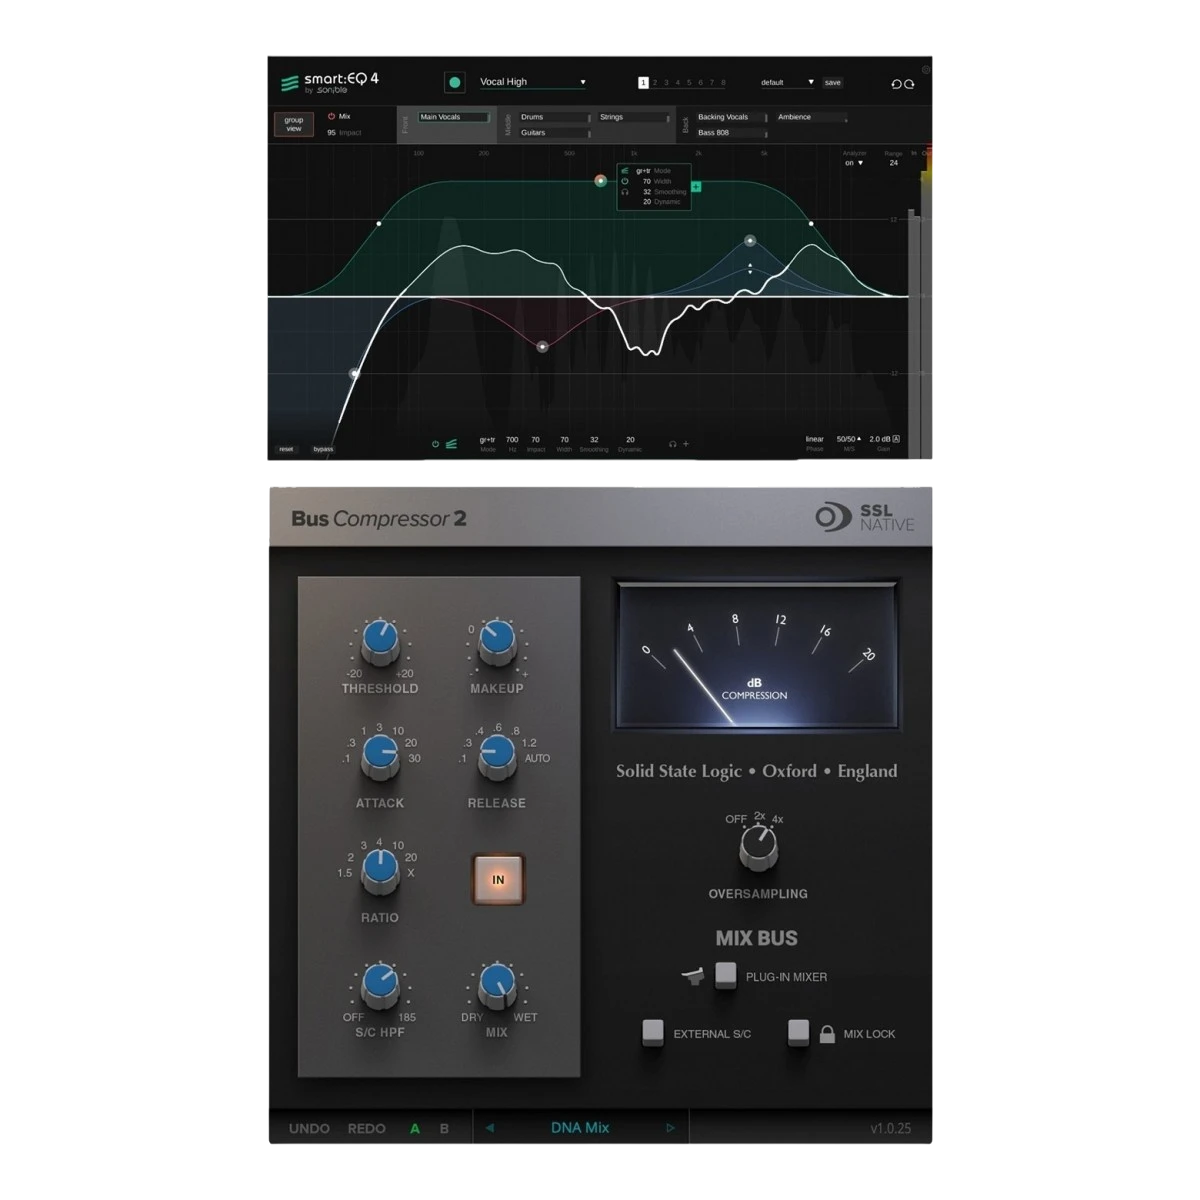Screen dimensions: 1200x1200
Task: Toggle the Mix power button
Action: coord(331,117)
